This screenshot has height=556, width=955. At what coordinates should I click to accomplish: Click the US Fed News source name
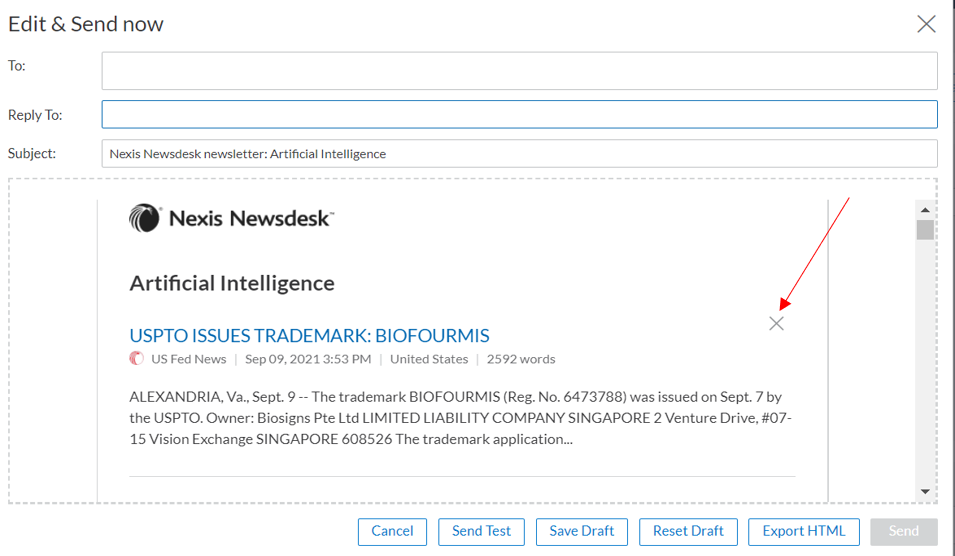(189, 359)
